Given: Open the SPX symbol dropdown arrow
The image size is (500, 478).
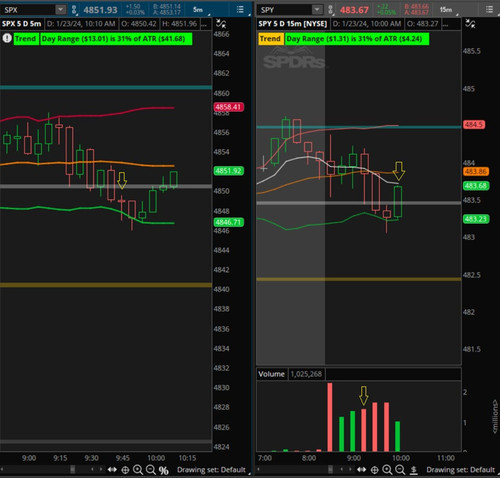Looking at the screenshot, I should tap(61, 10).
